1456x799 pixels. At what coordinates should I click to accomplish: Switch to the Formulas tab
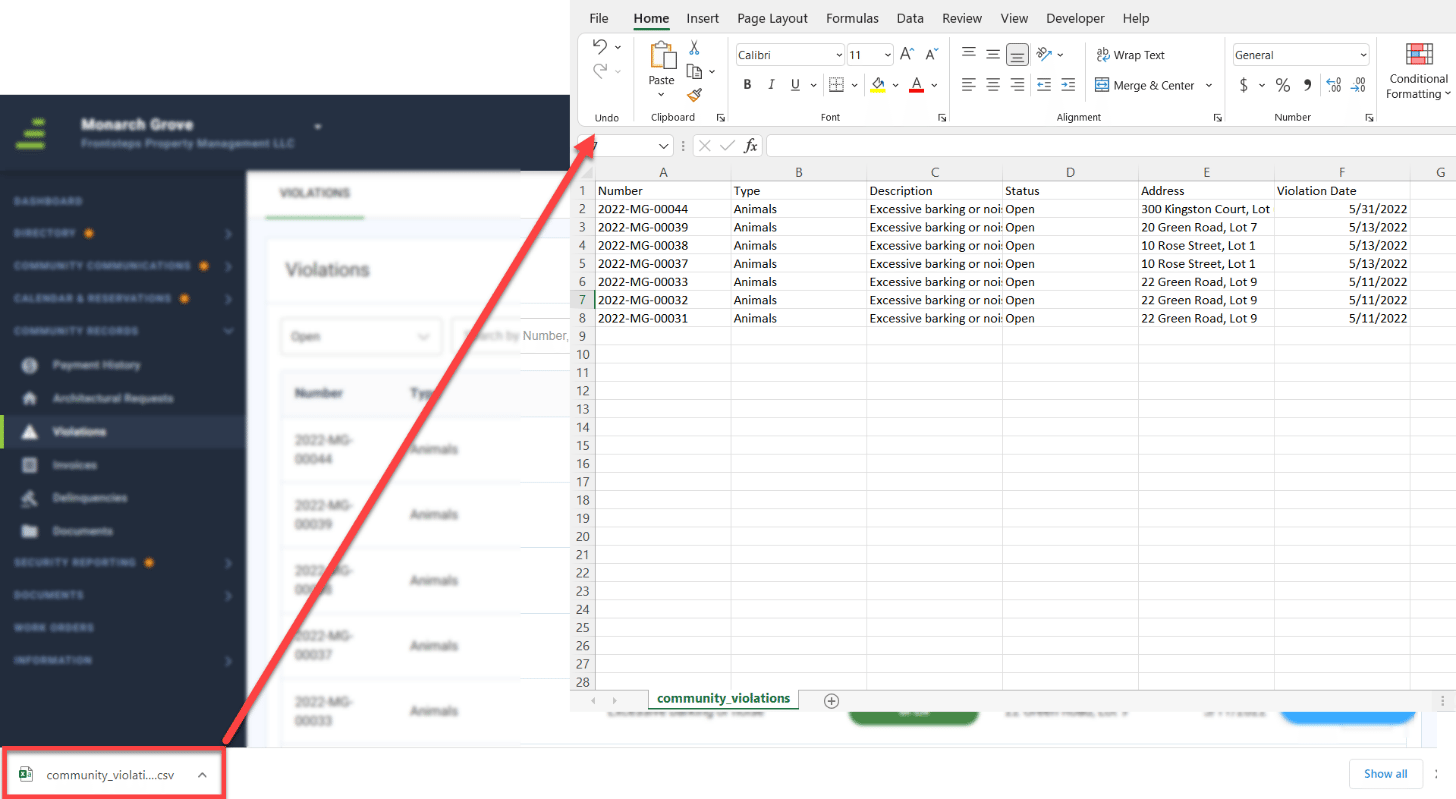(x=852, y=18)
